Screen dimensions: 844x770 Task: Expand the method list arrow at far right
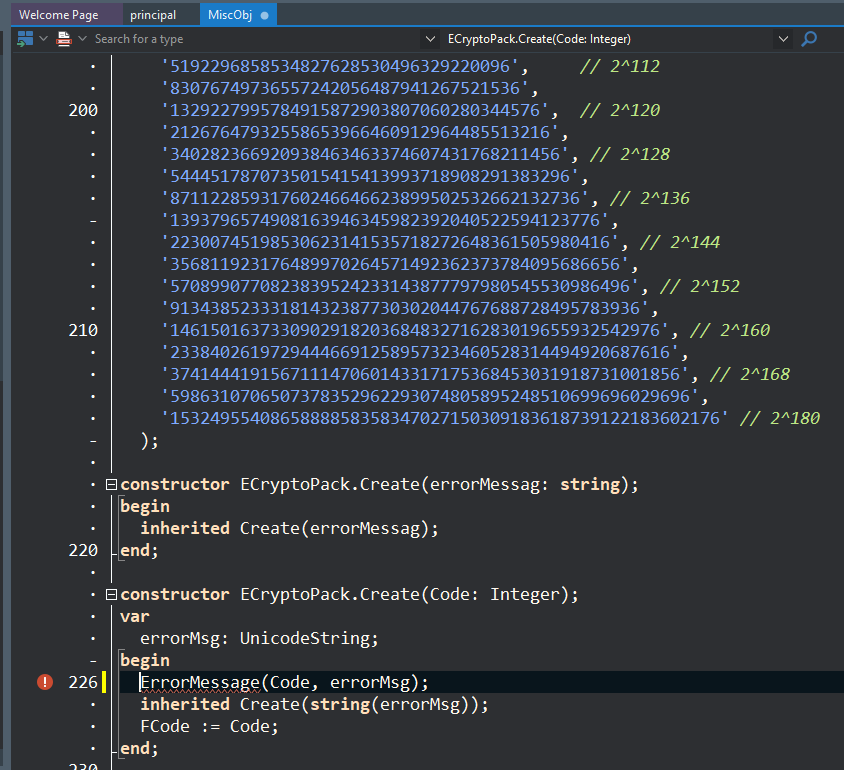pyautogui.click(x=782, y=39)
